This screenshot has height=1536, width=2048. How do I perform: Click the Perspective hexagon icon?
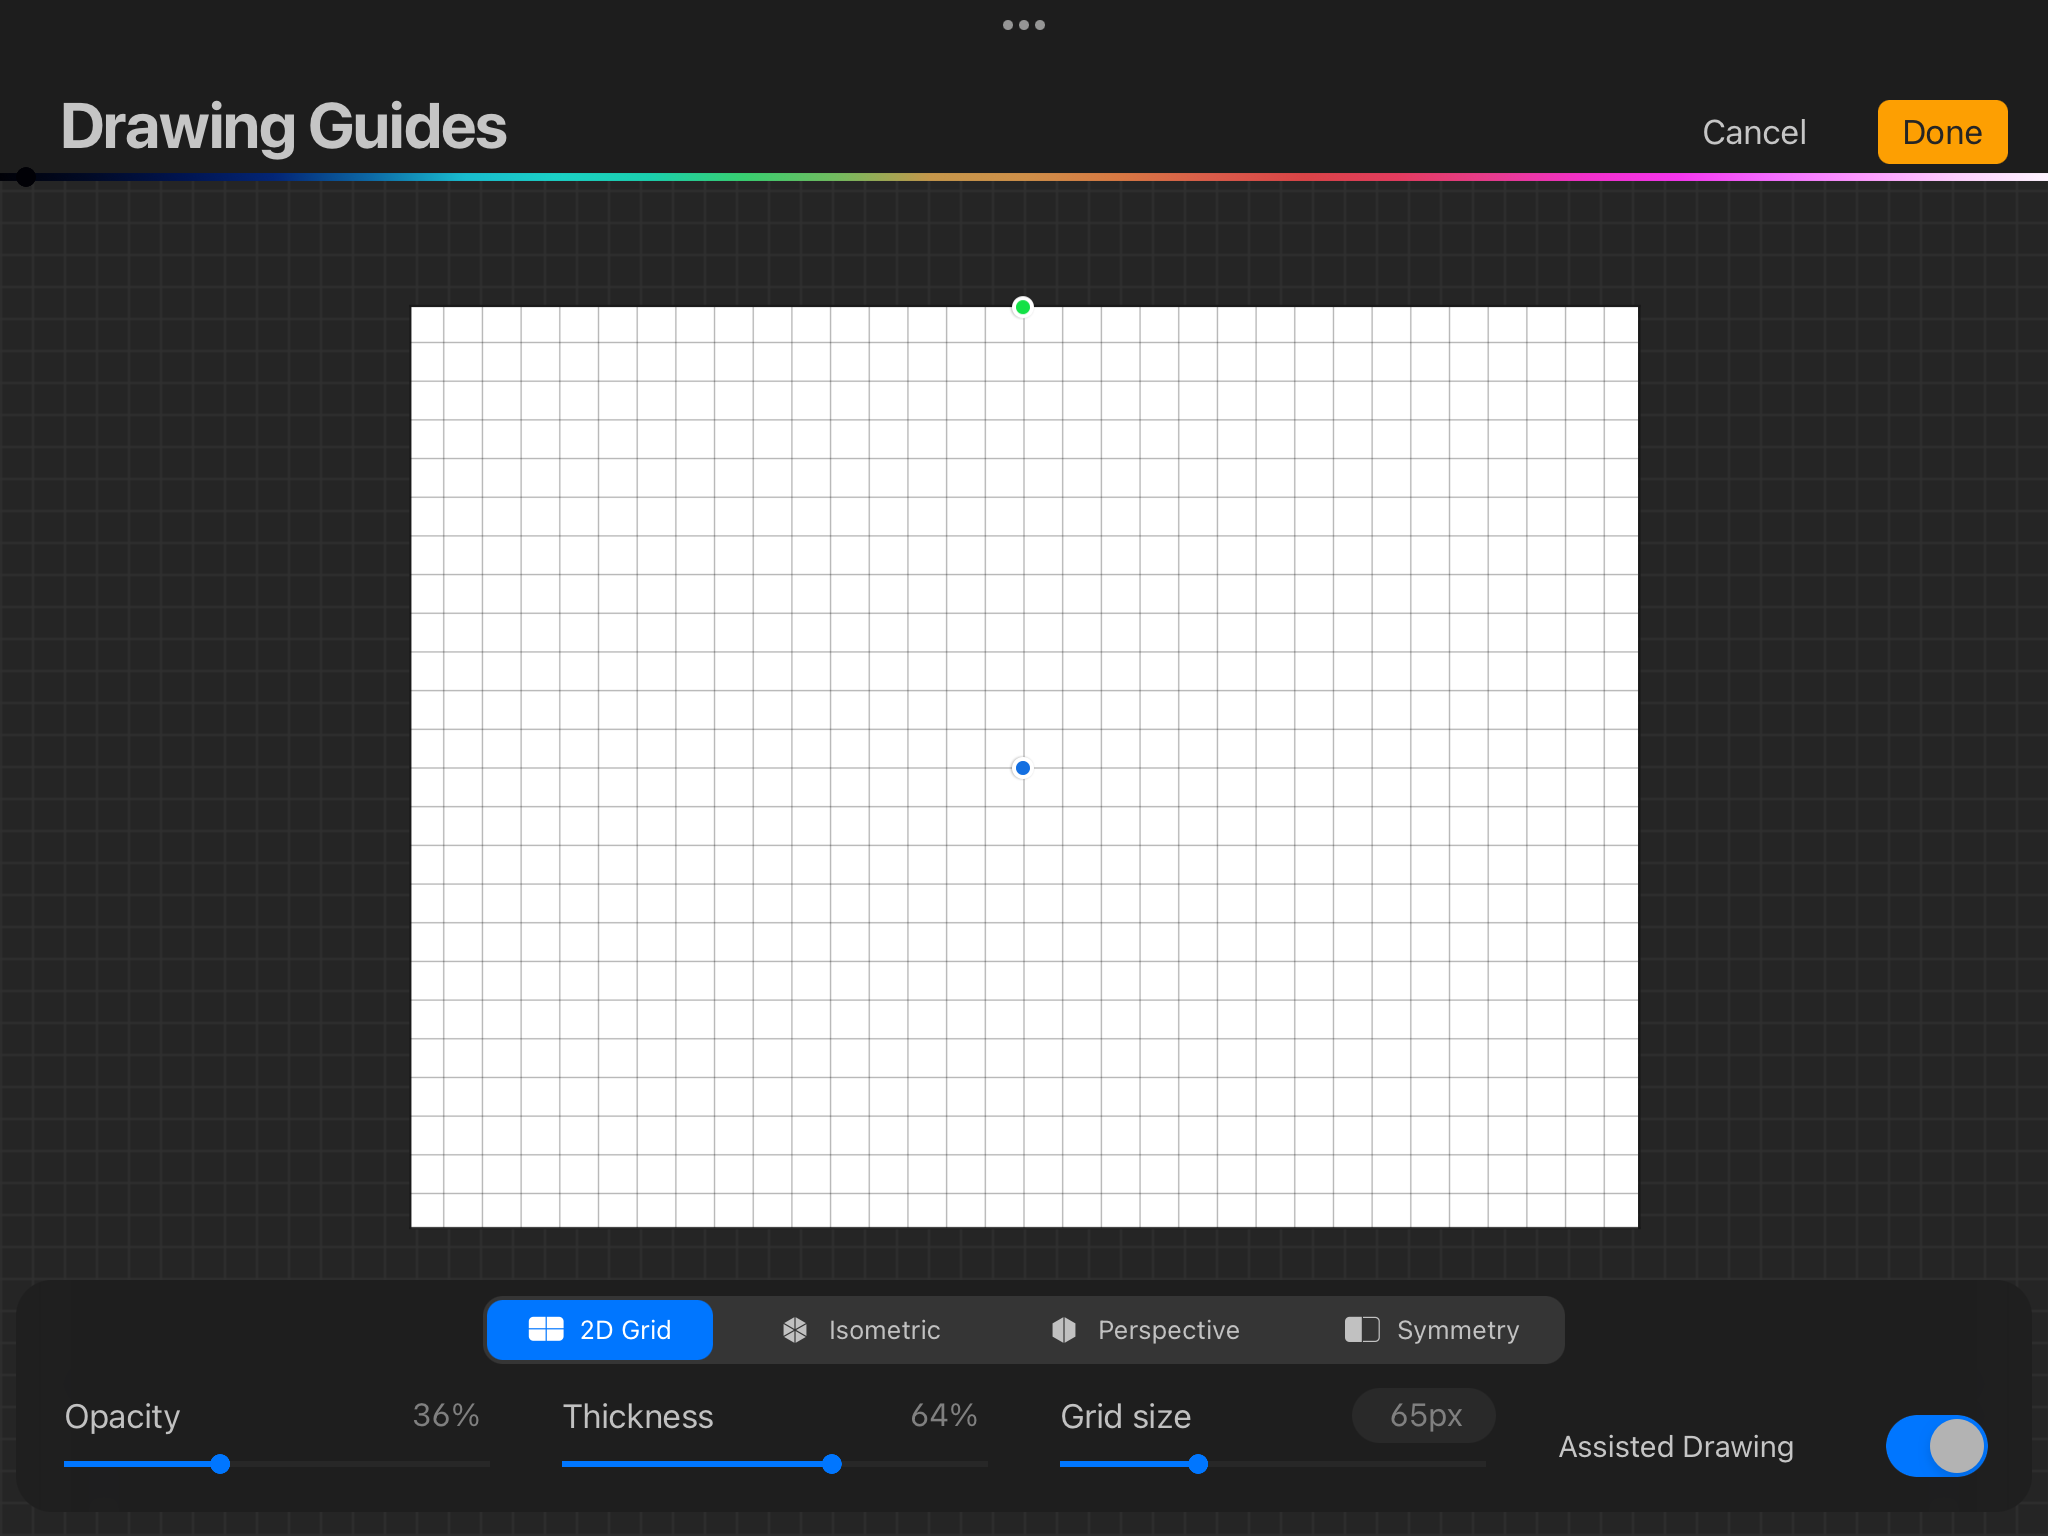tap(1064, 1329)
